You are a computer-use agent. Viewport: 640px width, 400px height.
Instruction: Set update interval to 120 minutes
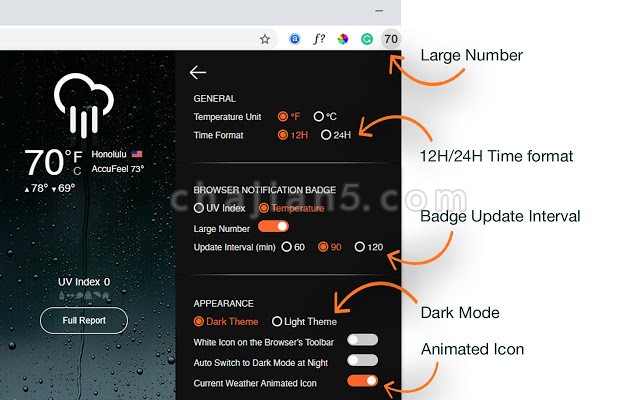click(x=360, y=246)
